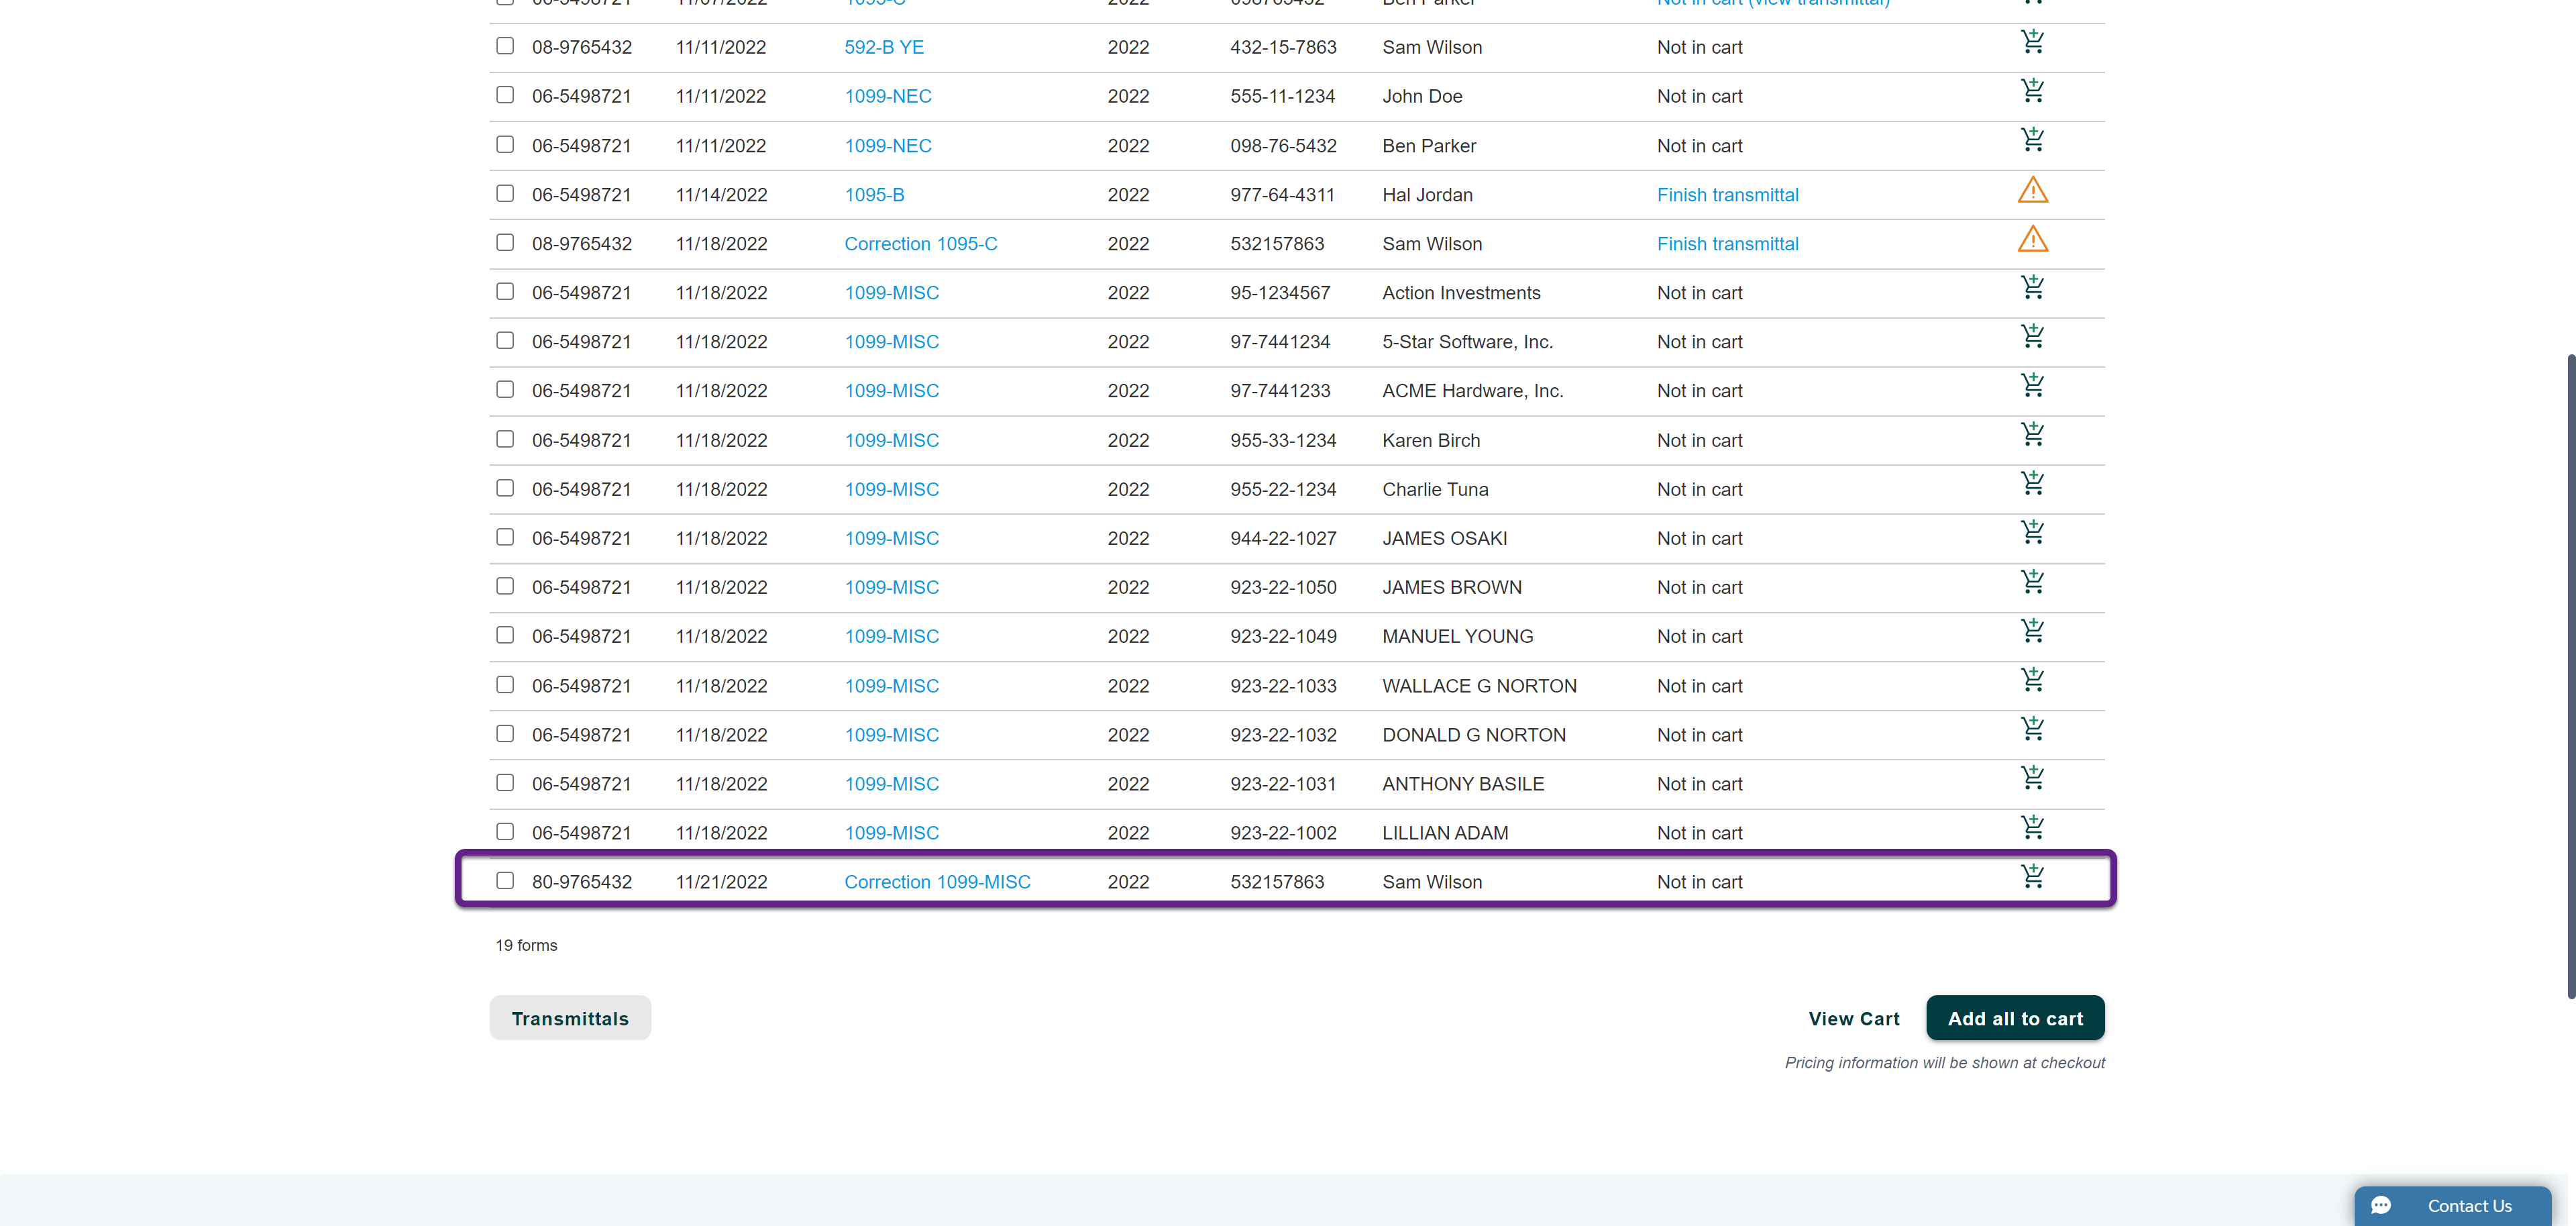The height and width of the screenshot is (1226, 2576).
Task: Open the Transmittals button
Action: pos(570,1018)
